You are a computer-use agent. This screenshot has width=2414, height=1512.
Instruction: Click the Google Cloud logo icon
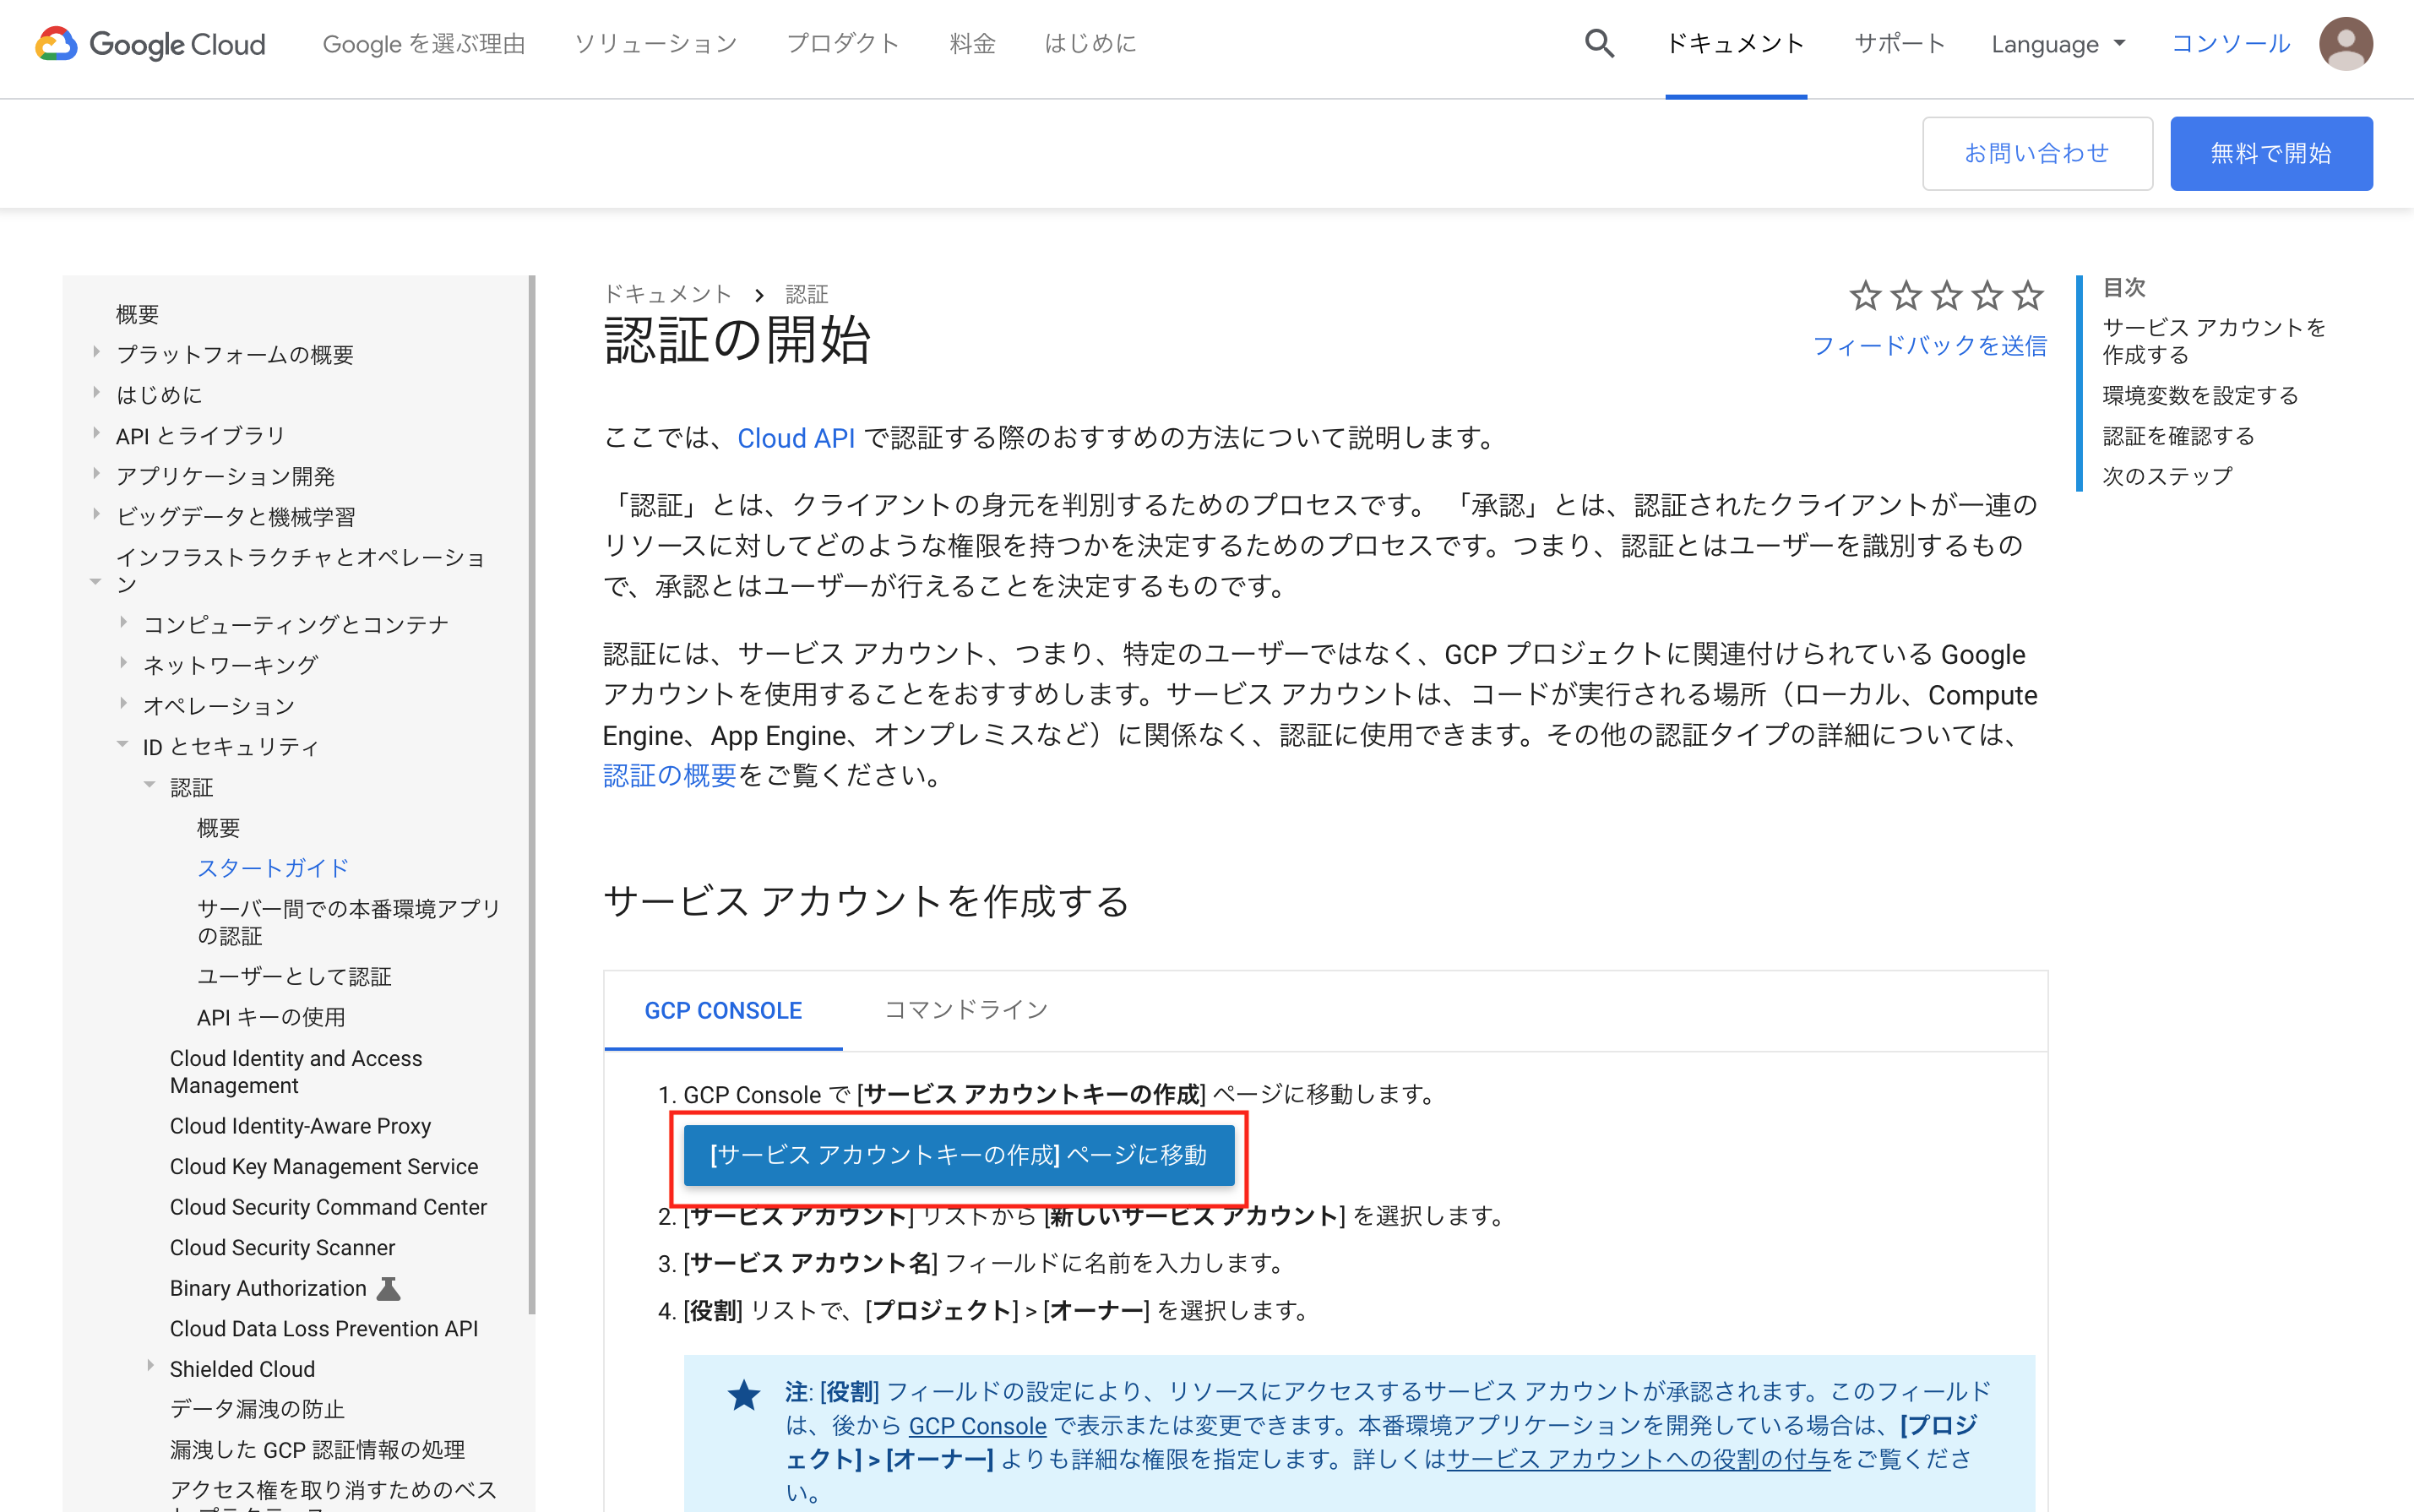click(x=57, y=43)
